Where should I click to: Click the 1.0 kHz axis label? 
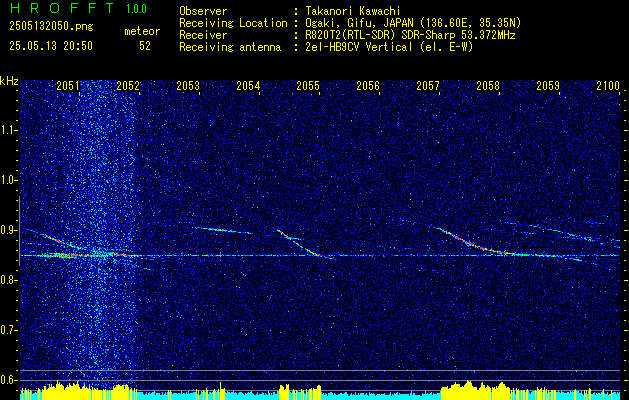pyautogui.click(x=8, y=181)
